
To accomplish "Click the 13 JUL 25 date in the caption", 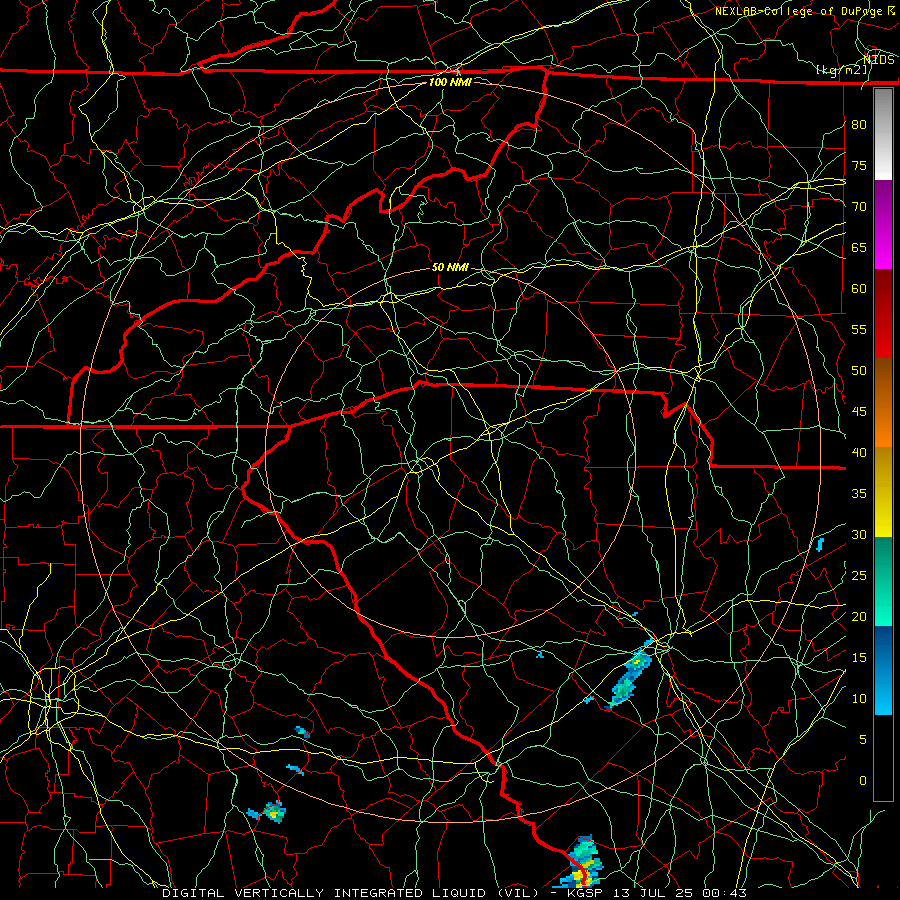I will [655, 893].
